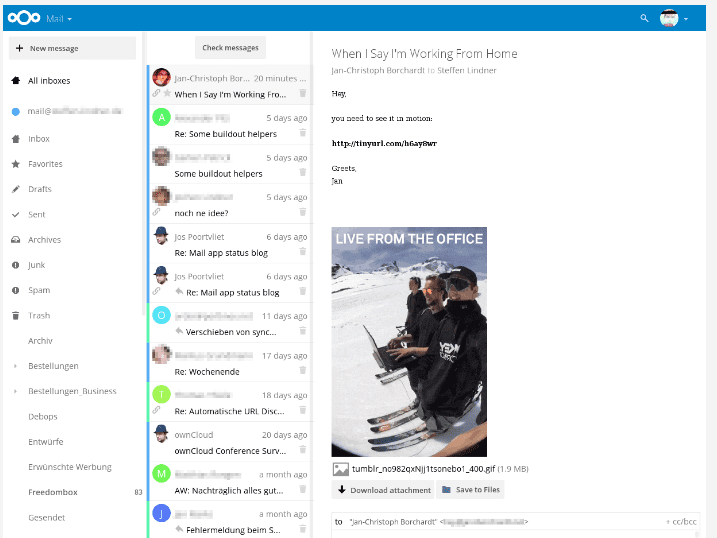Open the LIVE FROM THE OFFICE image
The height and width of the screenshot is (538, 717).
pos(409,342)
